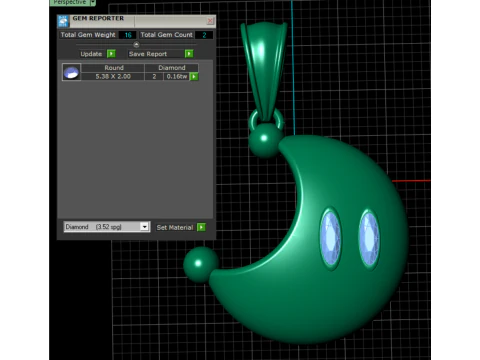Click the green arrow beside 0.16tw
Image resolution: width=480 pixels, height=360 pixels.
pyautogui.click(x=194, y=76)
